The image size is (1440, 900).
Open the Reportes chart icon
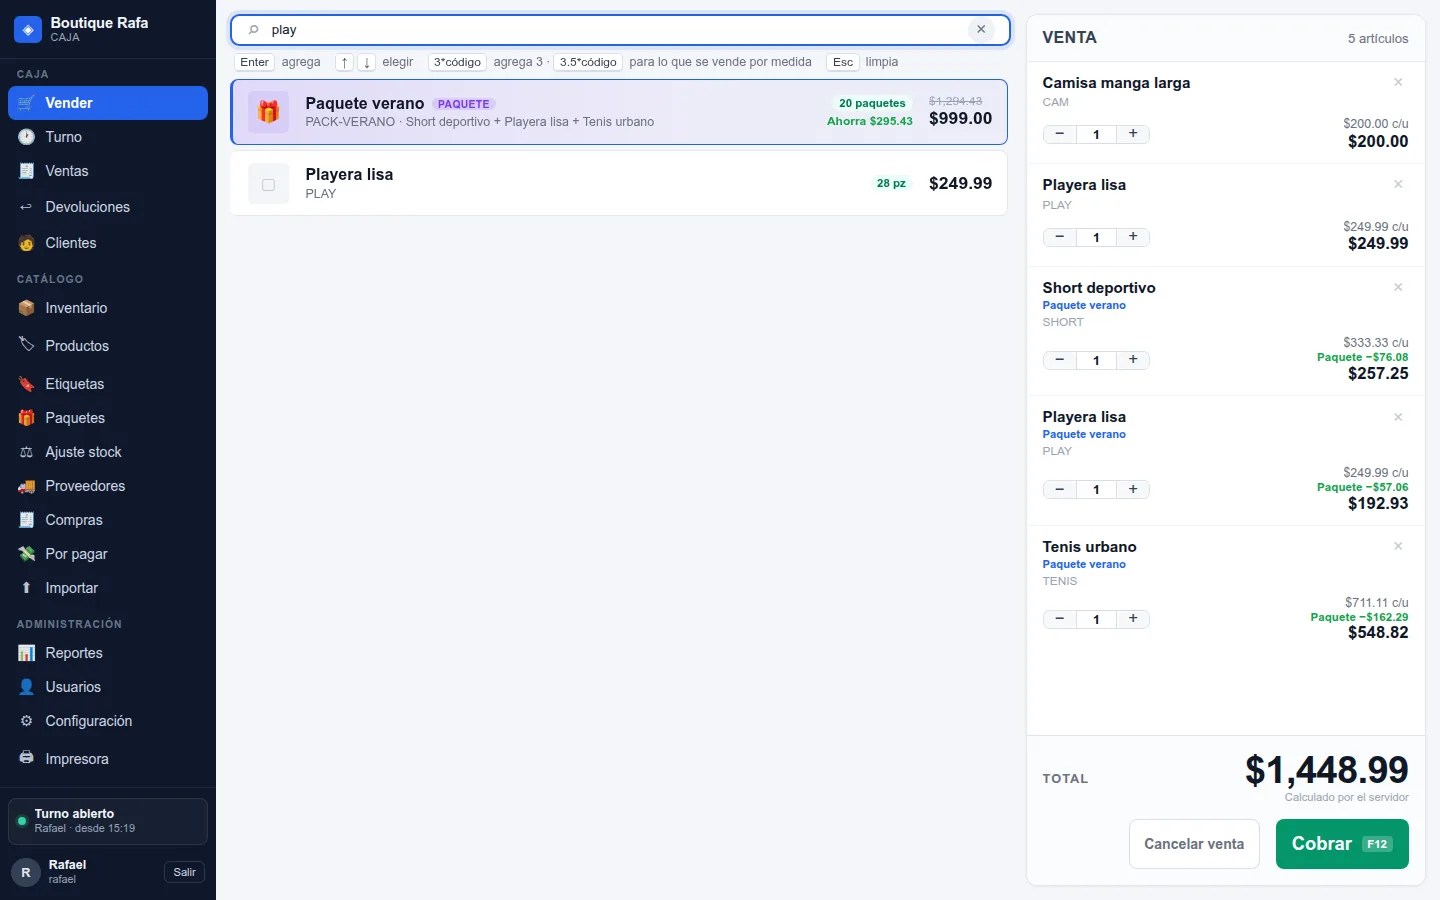click(x=27, y=653)
